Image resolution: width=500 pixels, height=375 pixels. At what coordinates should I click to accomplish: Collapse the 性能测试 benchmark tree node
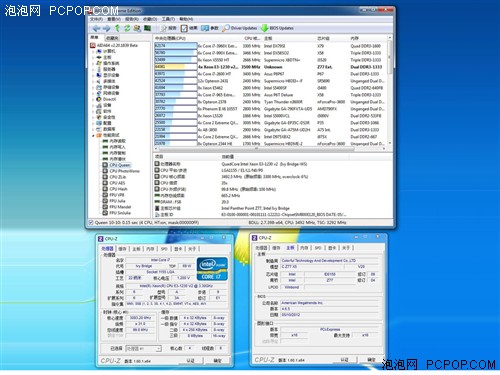tap(93, 135)
